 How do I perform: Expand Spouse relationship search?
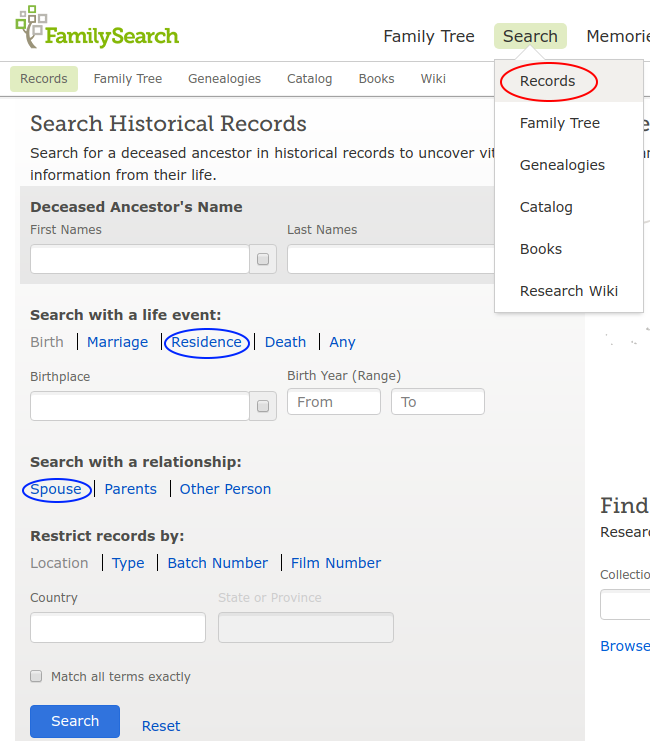(x=56, y=489)
